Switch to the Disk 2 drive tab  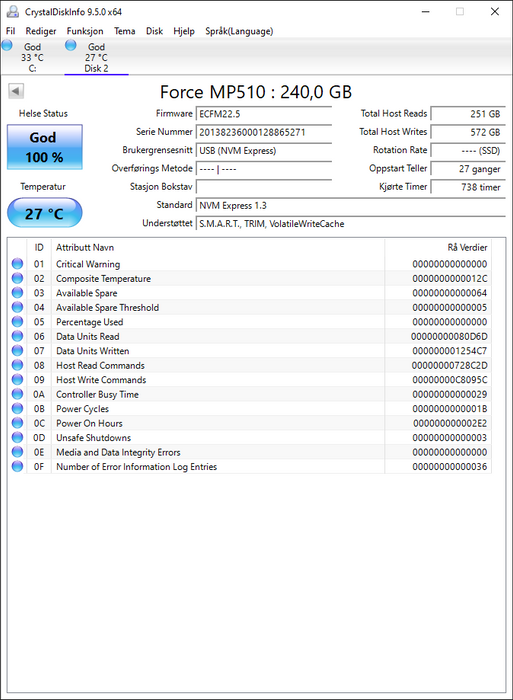96,57
